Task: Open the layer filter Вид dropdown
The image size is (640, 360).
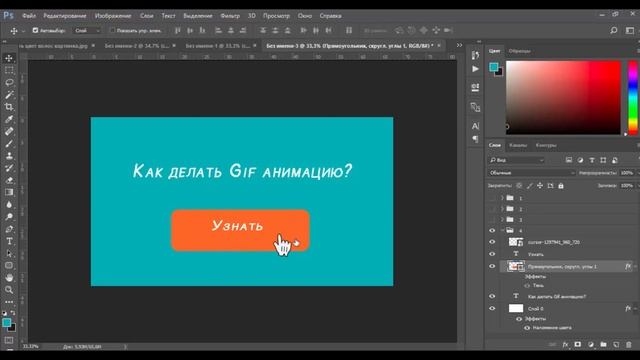Action: 516,160
